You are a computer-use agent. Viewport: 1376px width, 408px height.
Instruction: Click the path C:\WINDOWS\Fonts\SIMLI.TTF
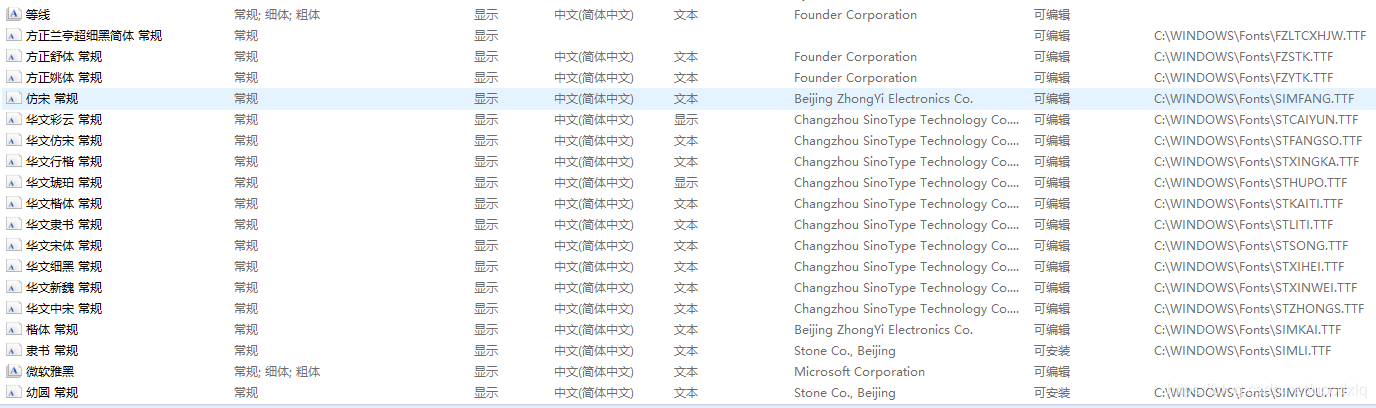coord(1243,351)
